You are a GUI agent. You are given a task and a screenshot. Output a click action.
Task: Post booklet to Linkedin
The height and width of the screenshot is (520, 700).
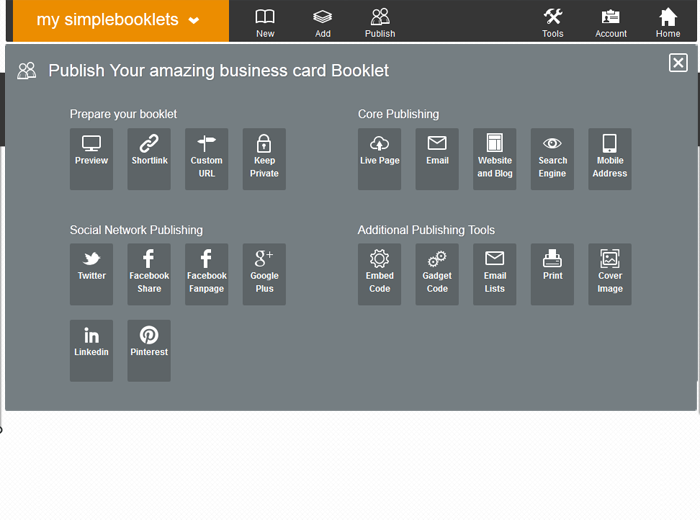[91, 350]
